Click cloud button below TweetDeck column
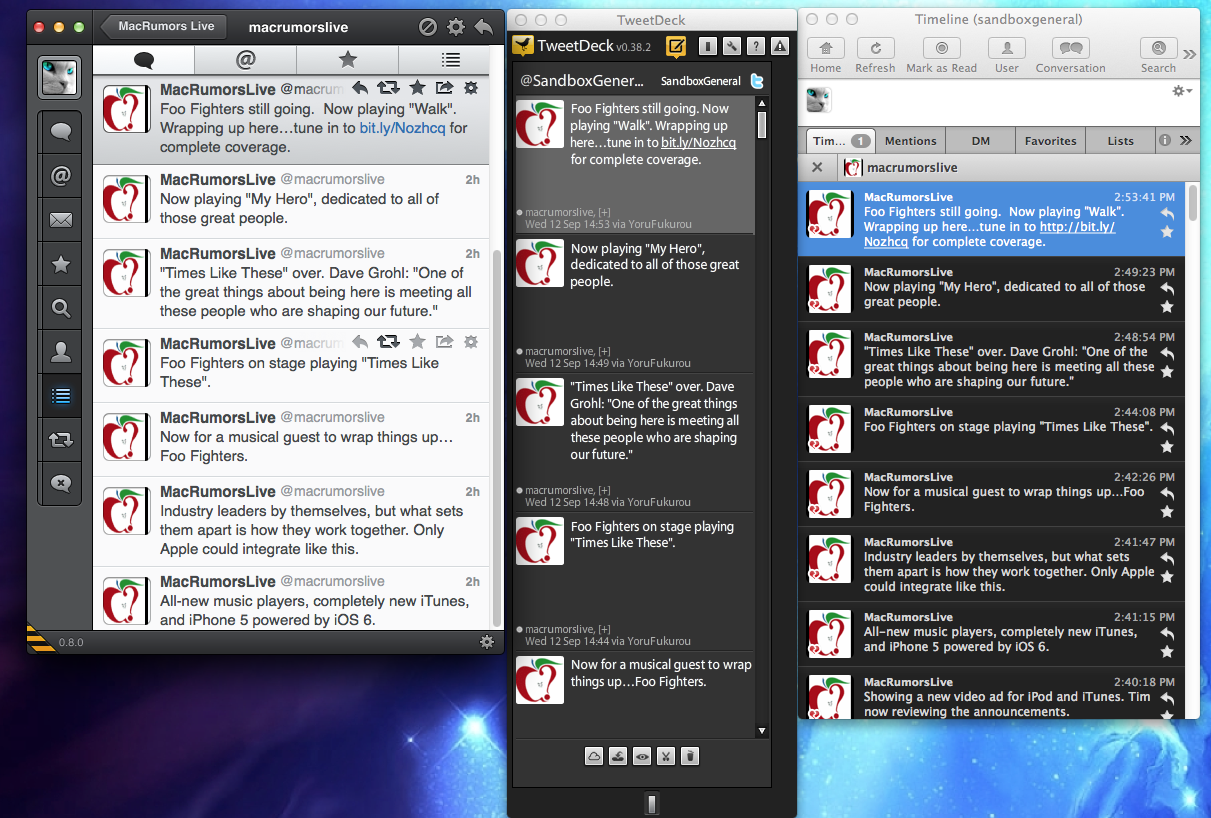The image size is (1211, 818). [594, 756]
